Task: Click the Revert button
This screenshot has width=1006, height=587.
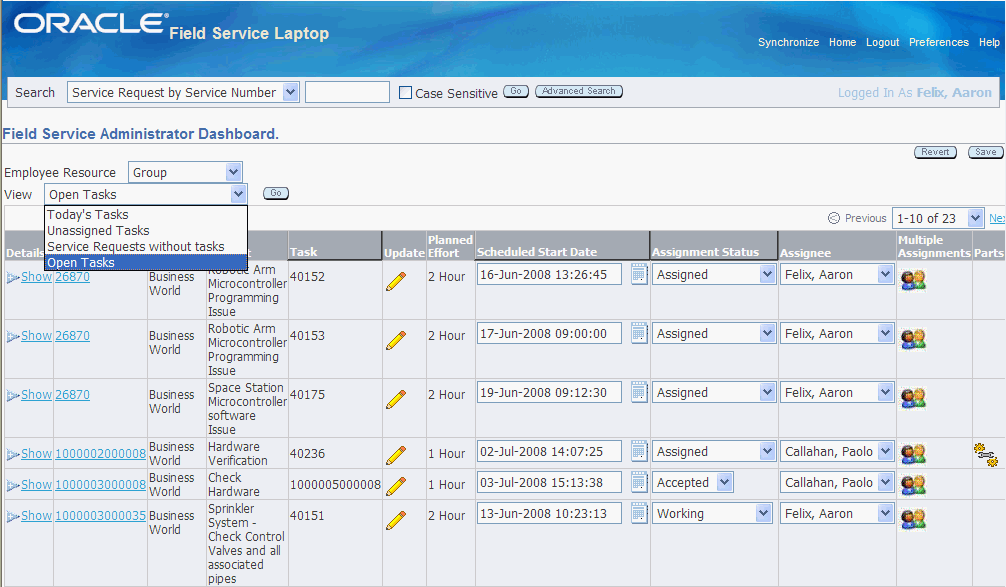Action: pos(935,152)
